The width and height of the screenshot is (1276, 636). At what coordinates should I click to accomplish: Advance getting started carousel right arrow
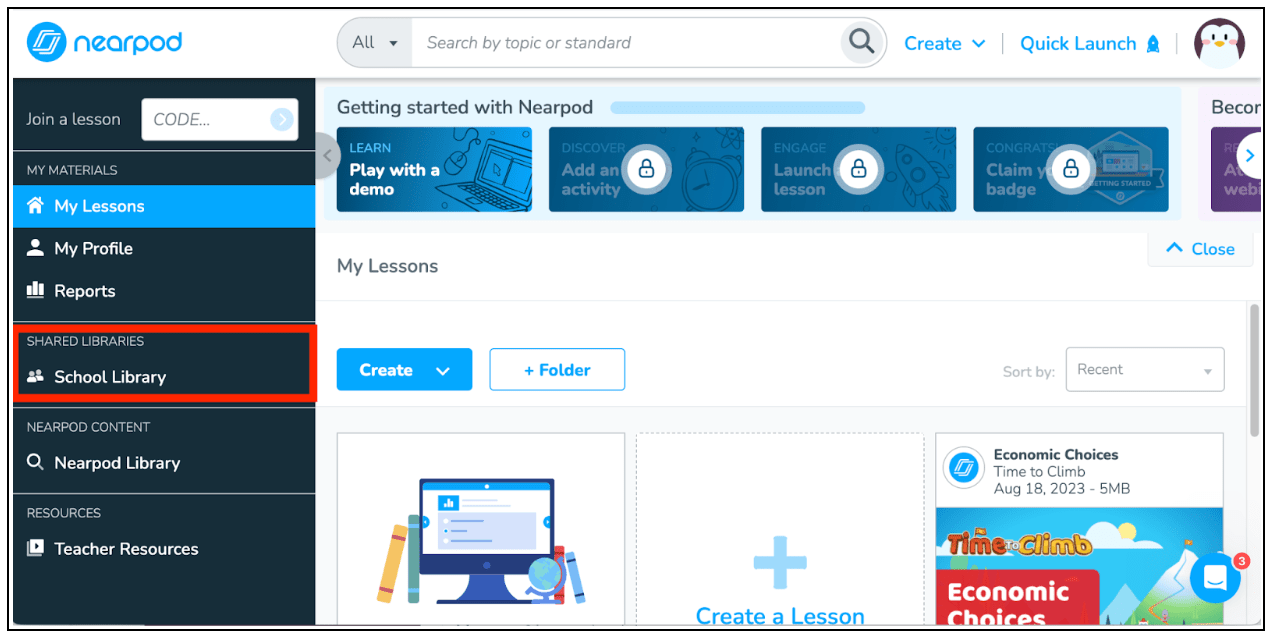1250,156
